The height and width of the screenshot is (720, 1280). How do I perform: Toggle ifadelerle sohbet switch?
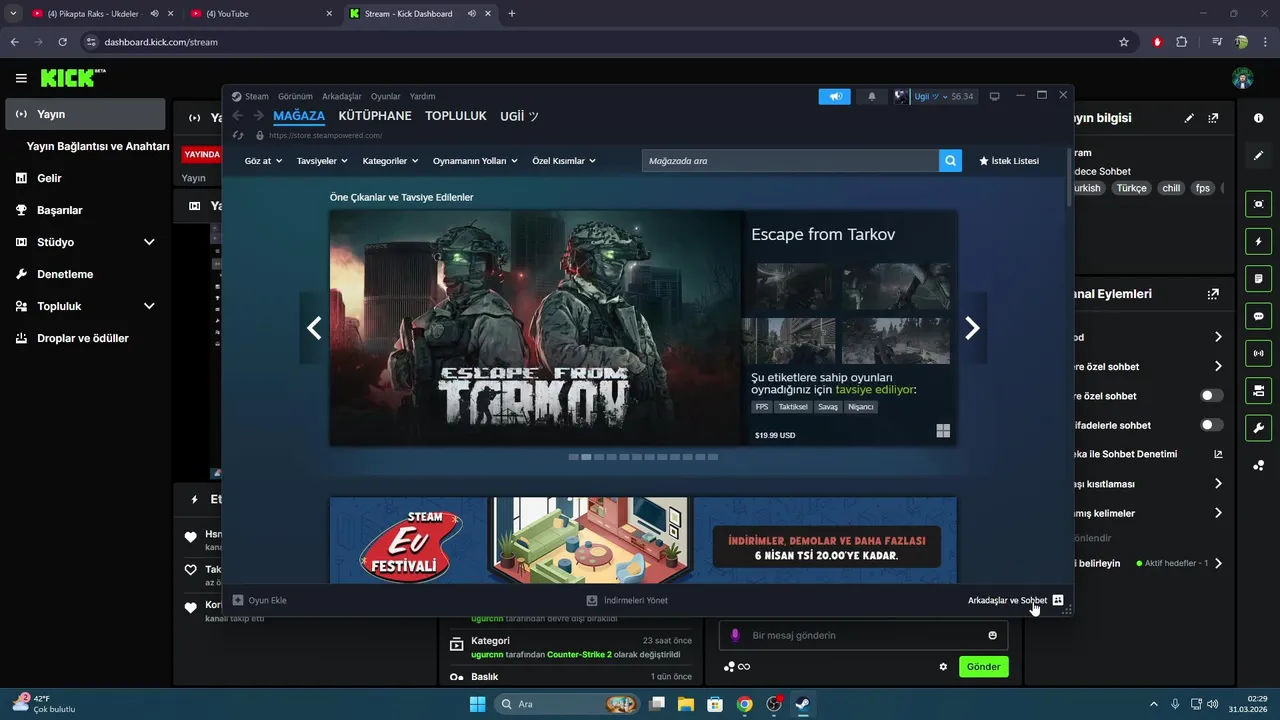1212,425
